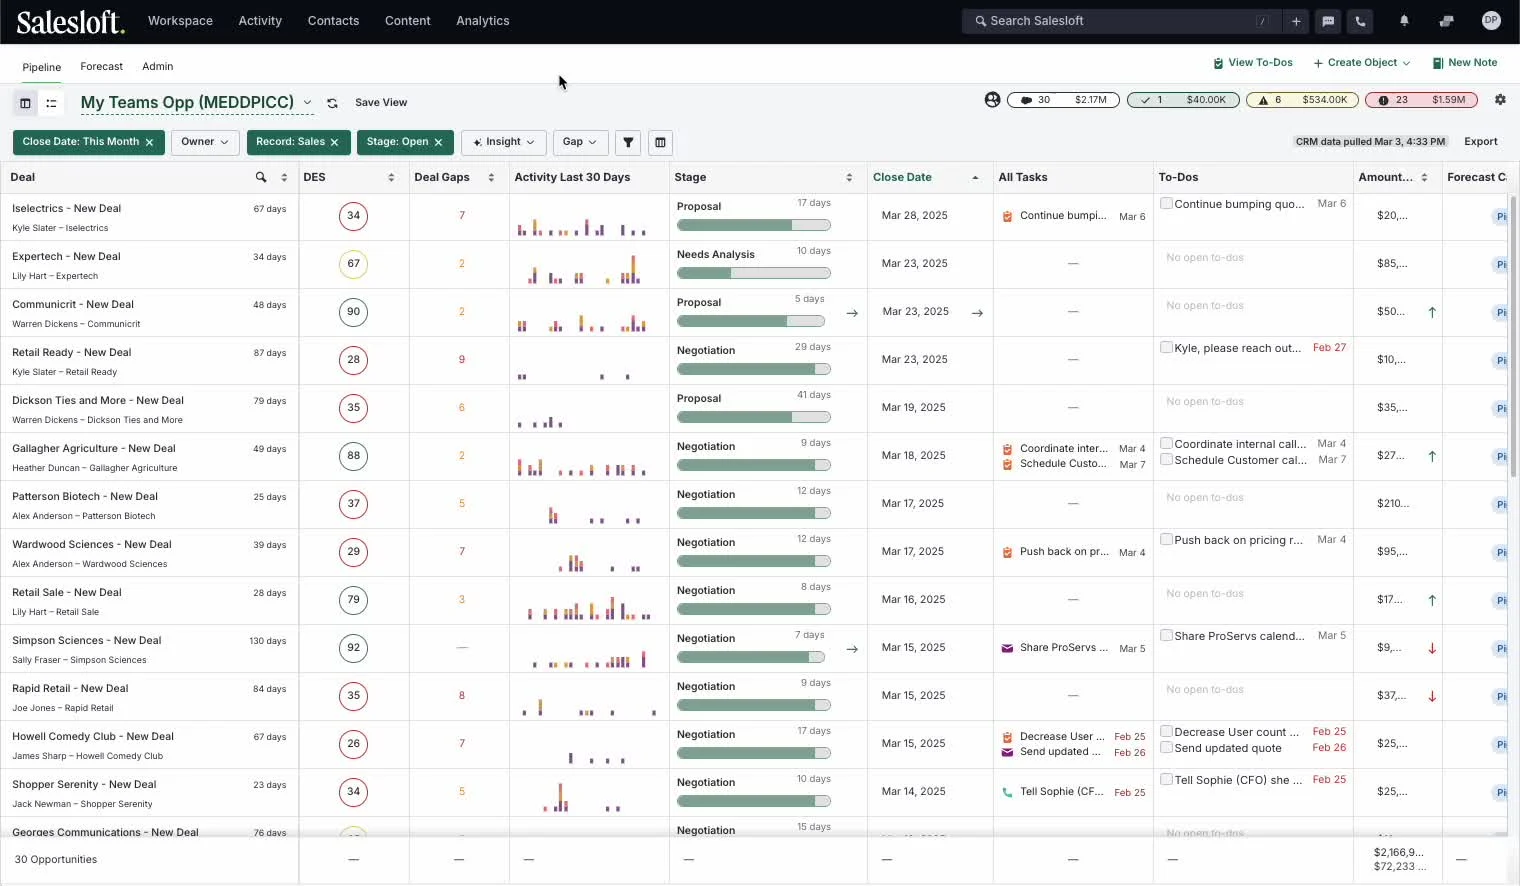Expand the Create Object menu
The image size is (1520, 886).
[x=1361, y=63]
